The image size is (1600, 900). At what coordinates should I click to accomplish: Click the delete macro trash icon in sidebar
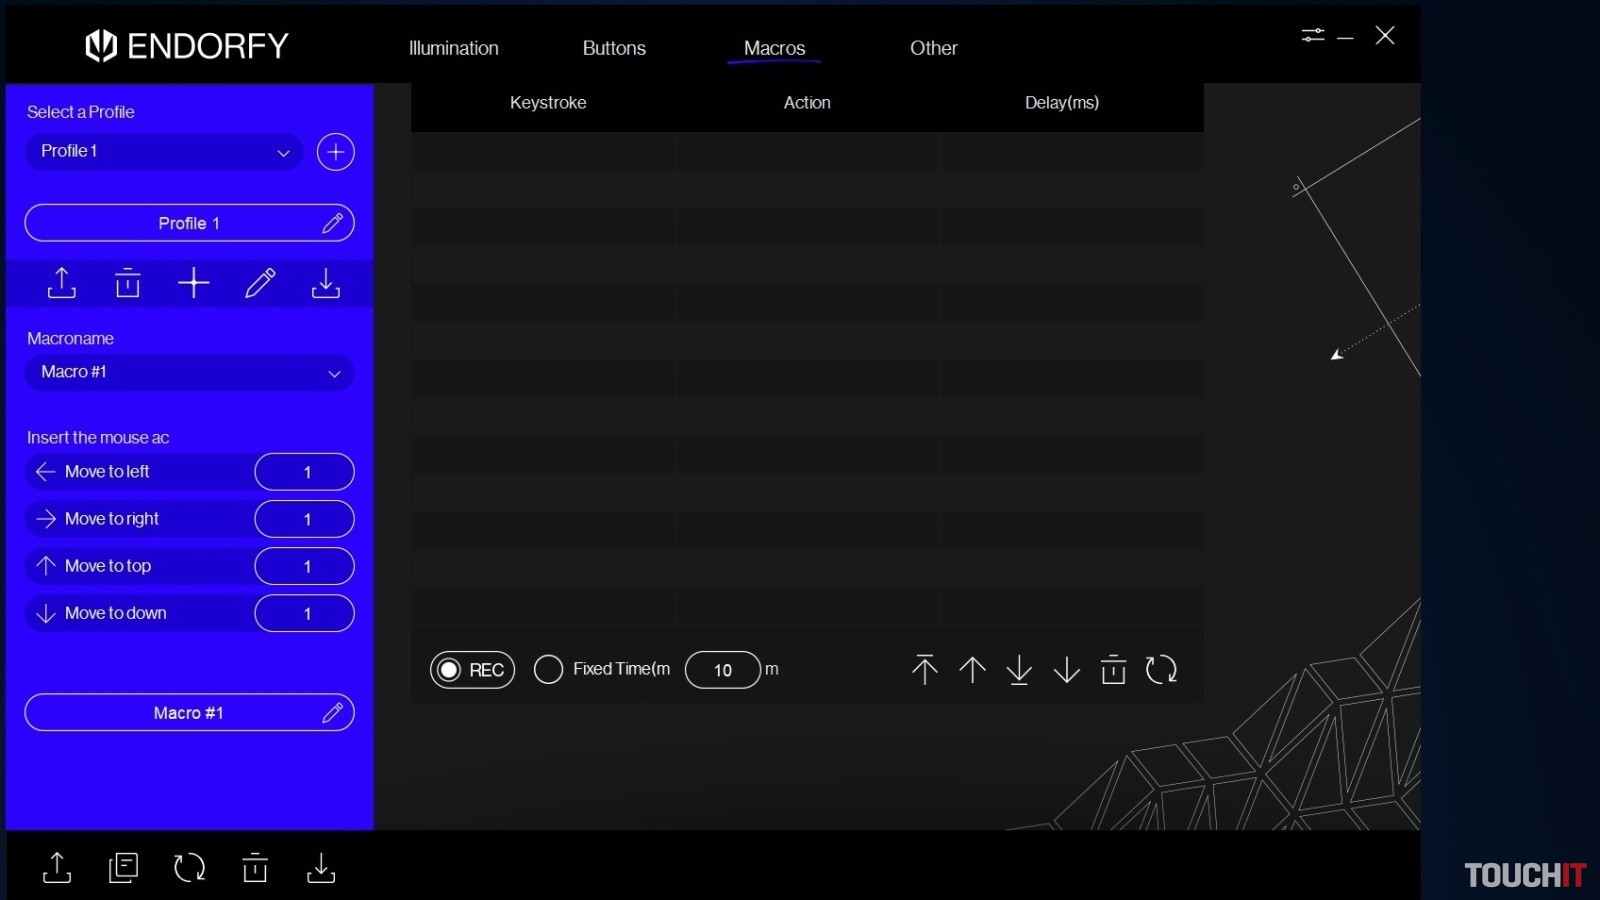click(x=128, y=284)
